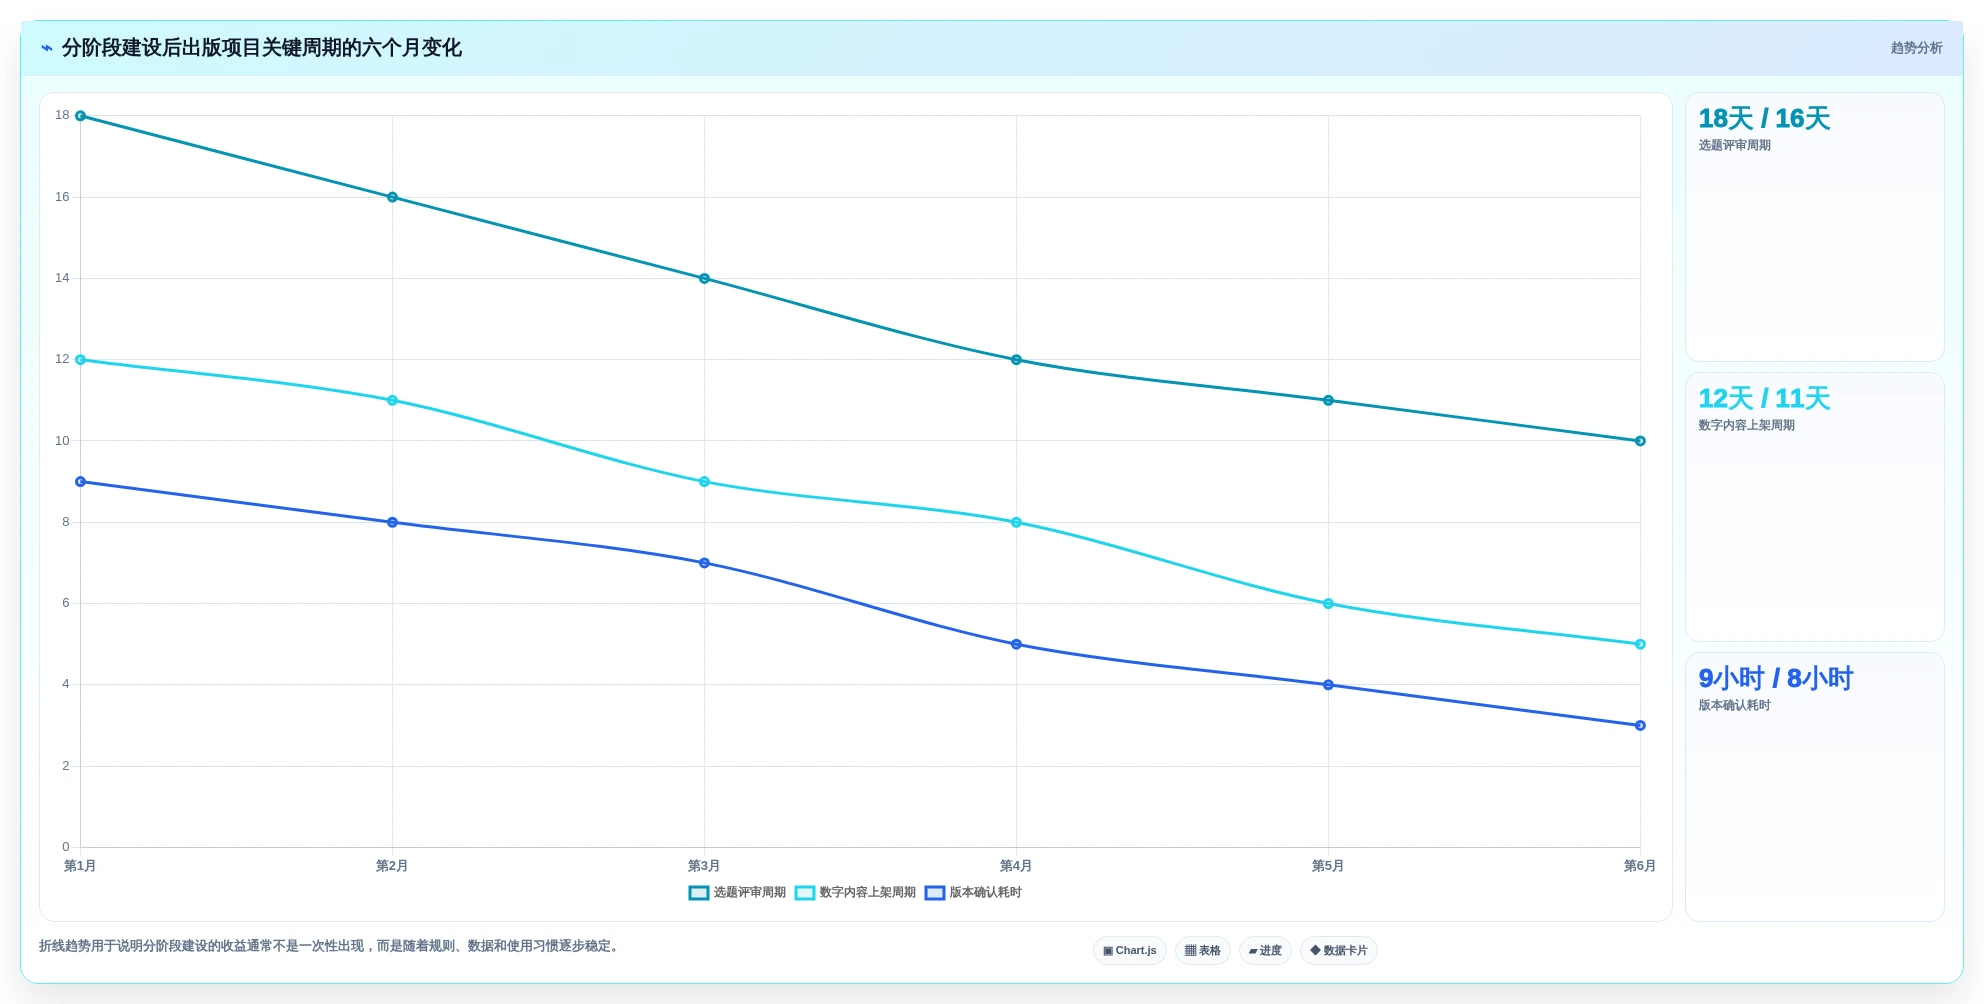This screenshot has width=1984, height=1004.
Task: Click the 18天 / 16天 stat value
Action: [x=1764, y=119]
